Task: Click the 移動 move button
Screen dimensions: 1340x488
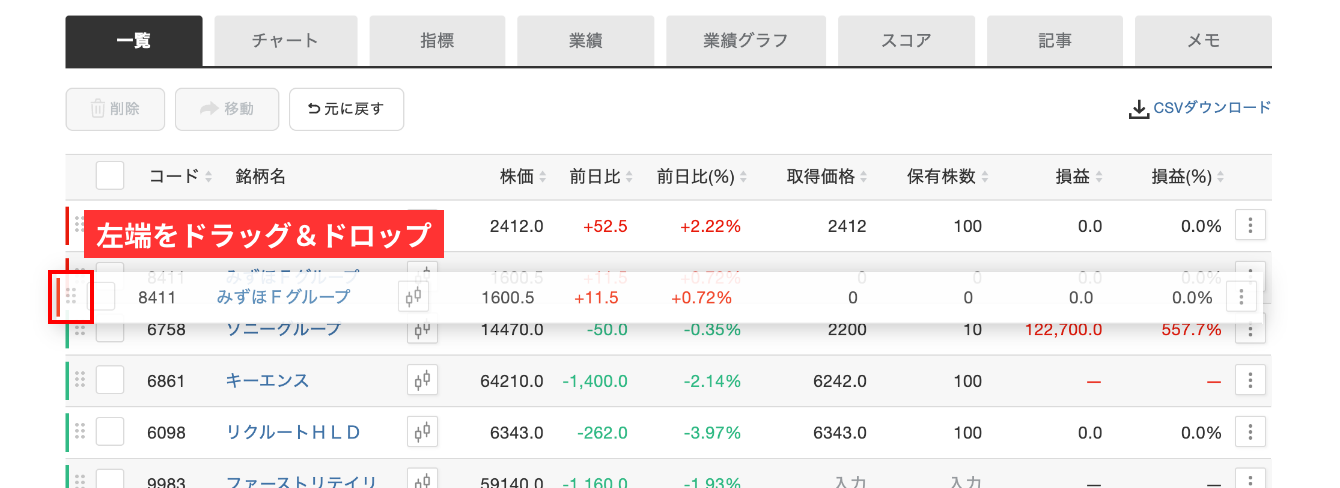Action: pyautogui.click(x=227, y=109)
